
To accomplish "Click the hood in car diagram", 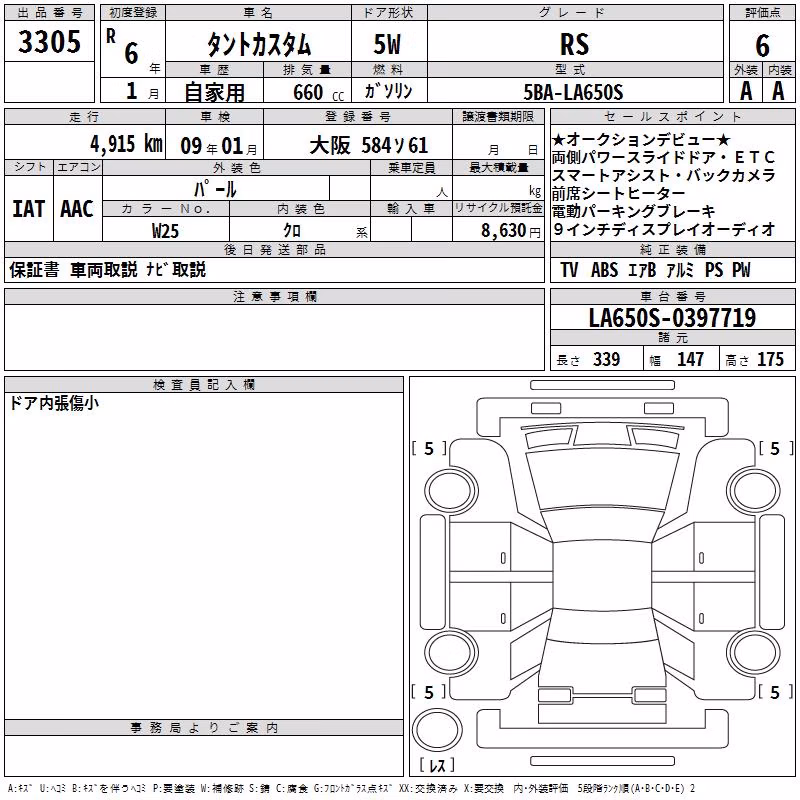I will [602, 482].
